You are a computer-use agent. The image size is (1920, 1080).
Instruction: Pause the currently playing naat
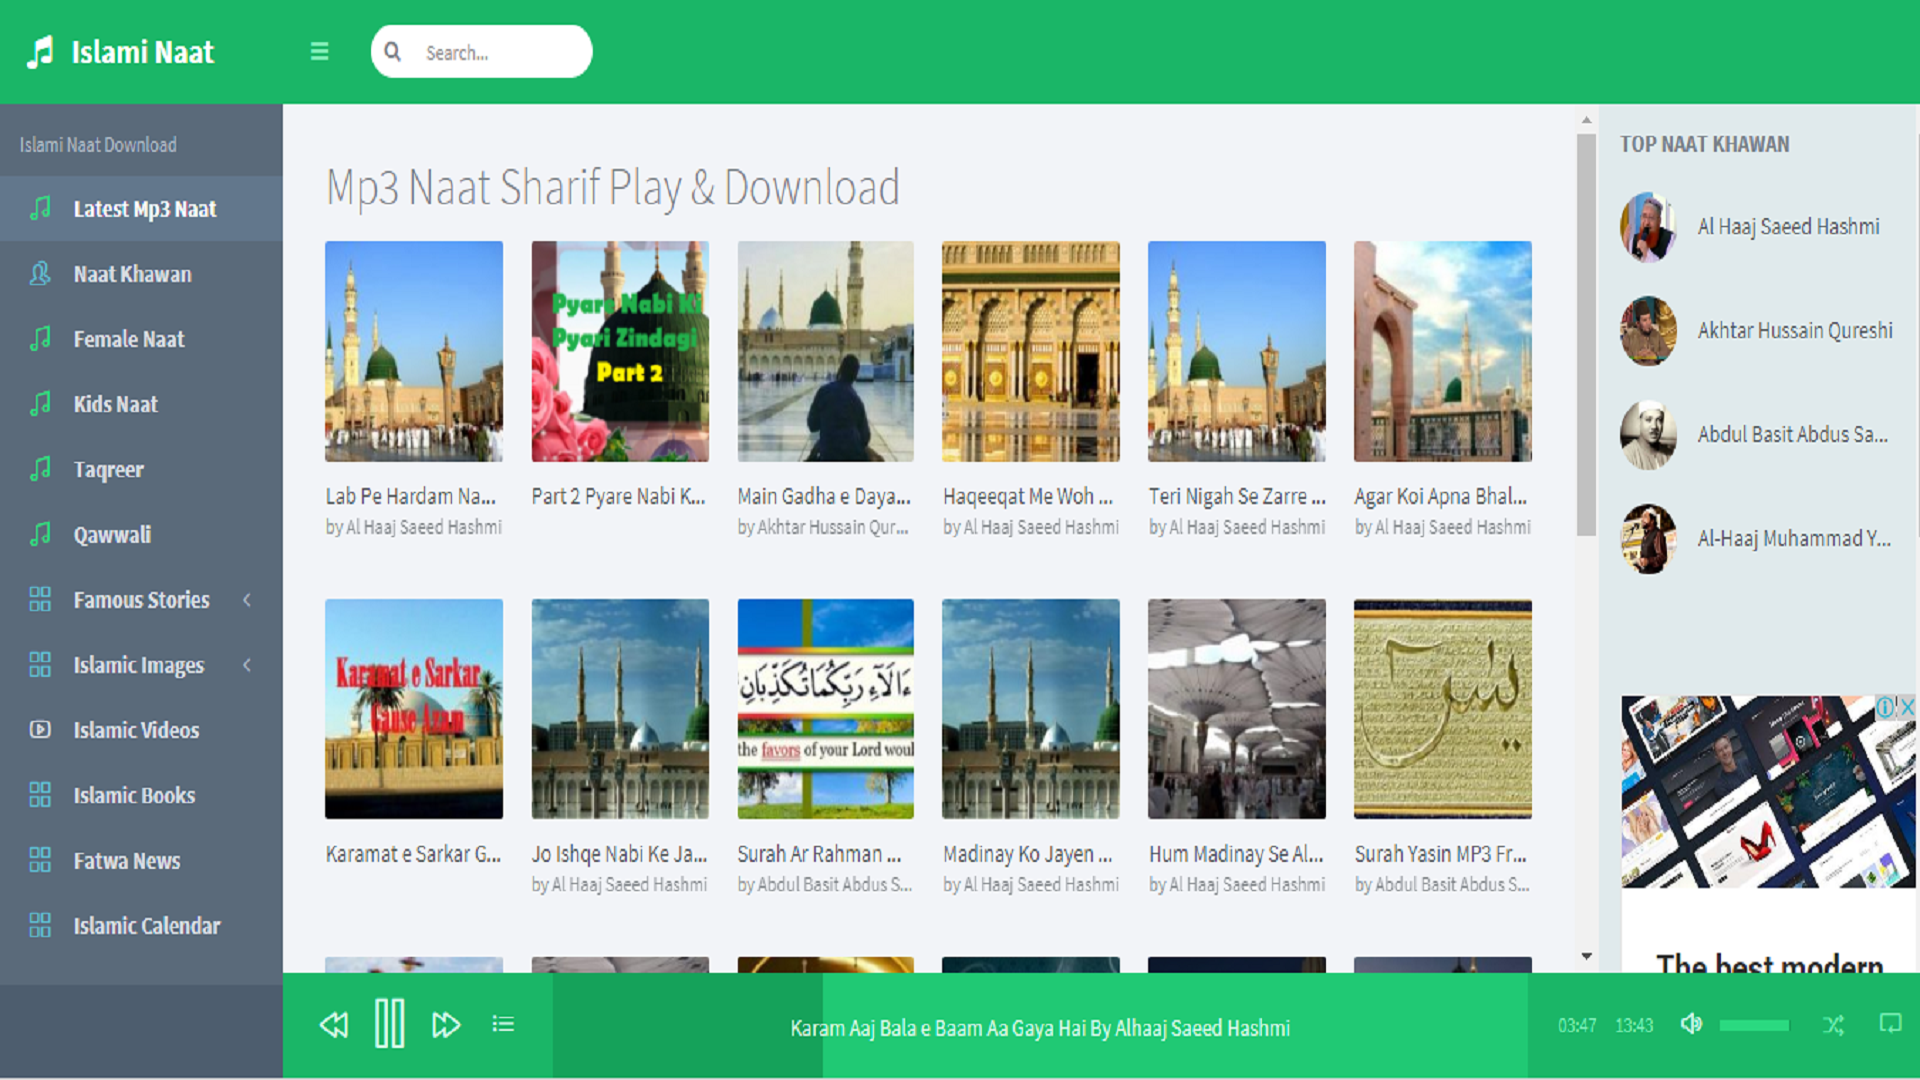point(389,1024)
